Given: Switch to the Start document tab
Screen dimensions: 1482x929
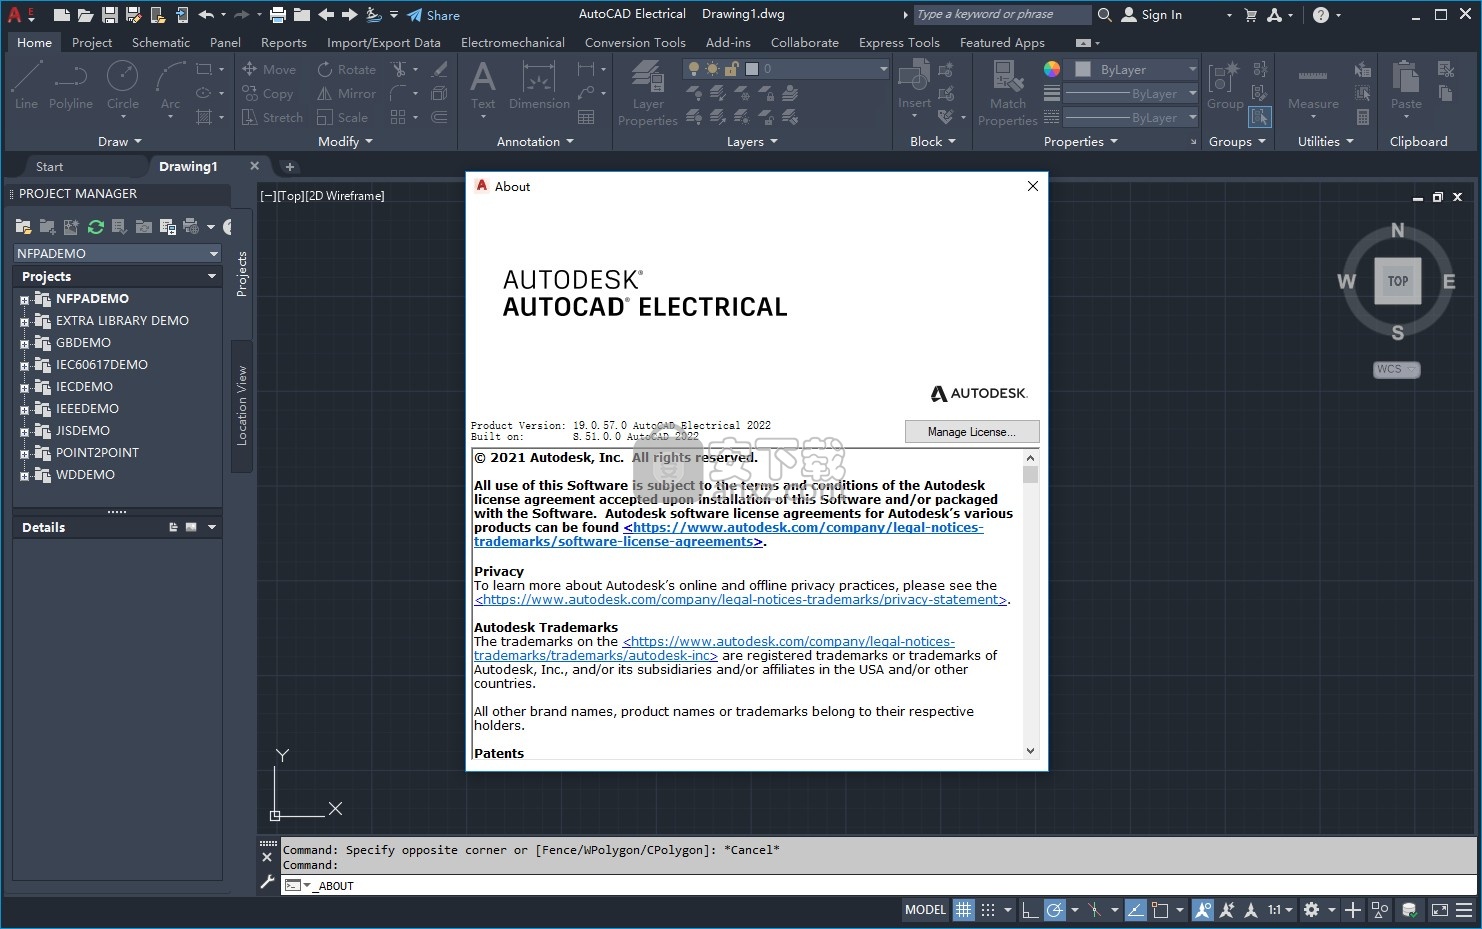Looking at the screenshot, I should click(49, 167).
